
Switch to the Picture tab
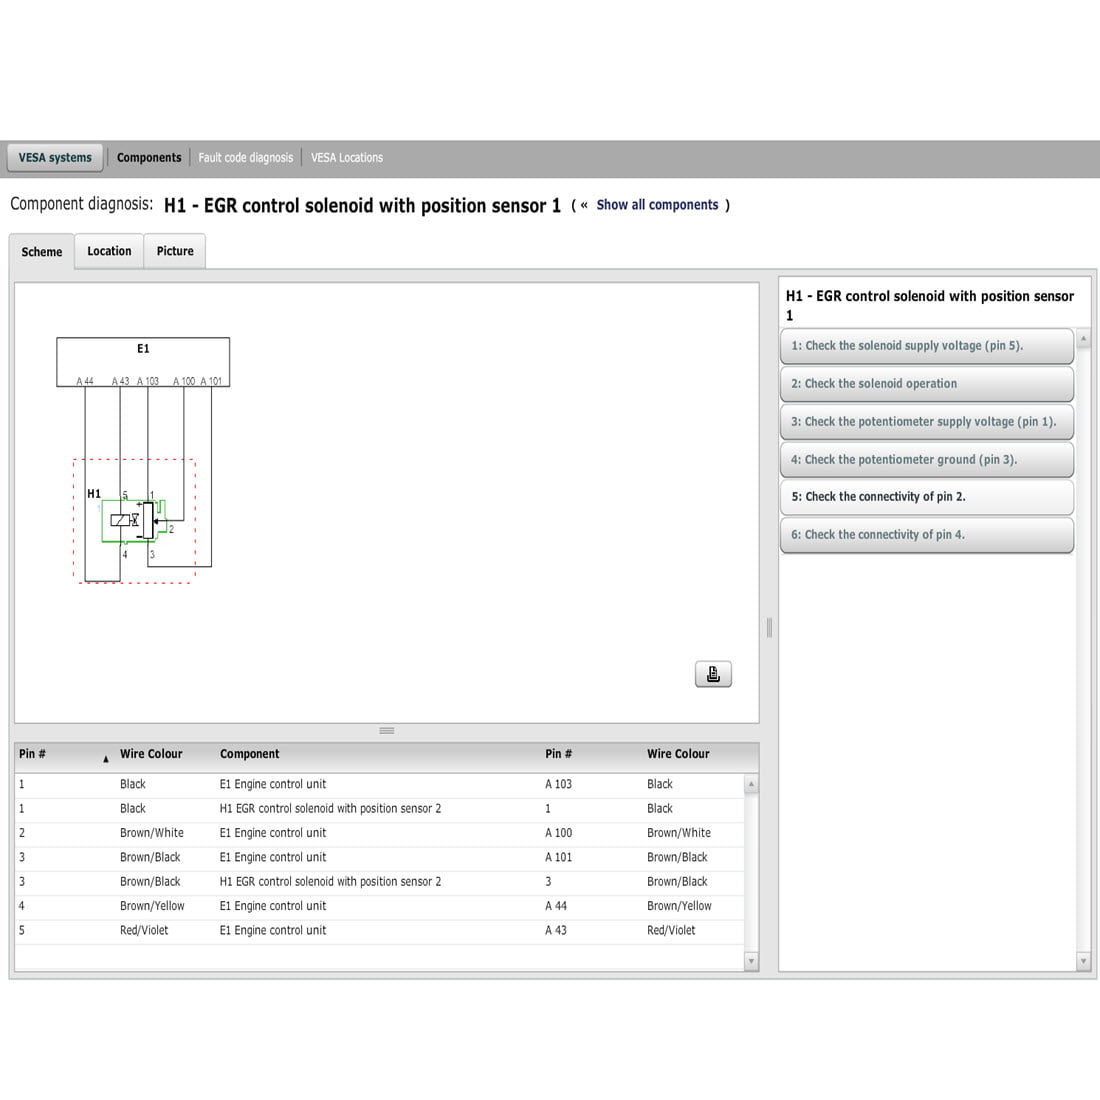175,250
